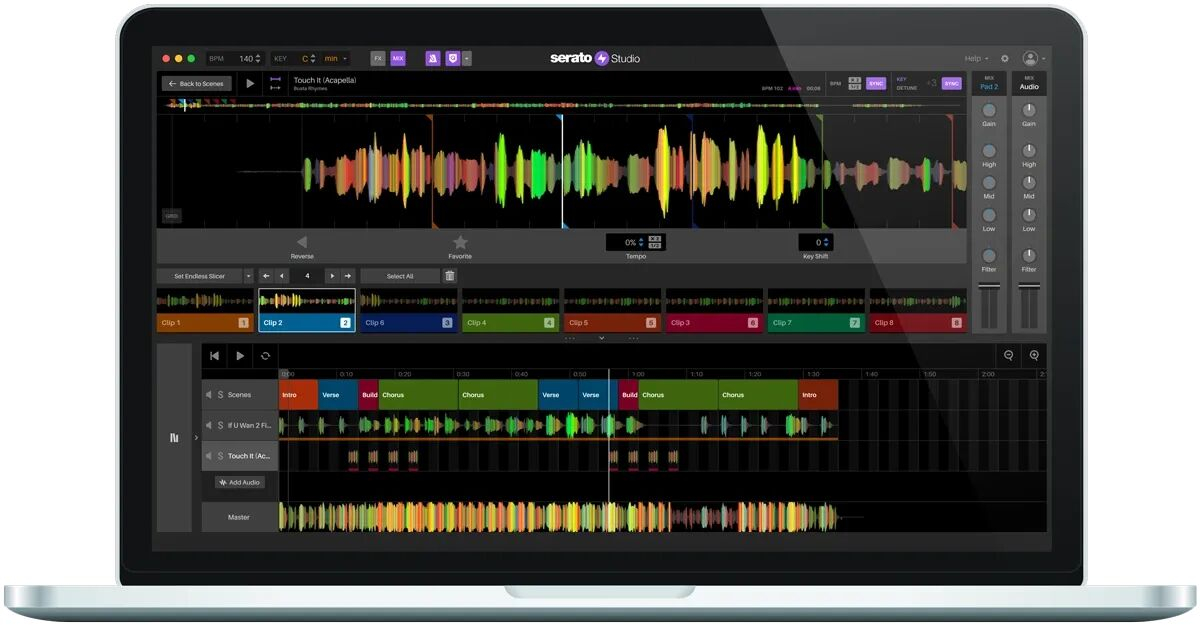Toggle the FX button in the top bar
This screenshot has width=1200, height=625.
coord(378,59)
